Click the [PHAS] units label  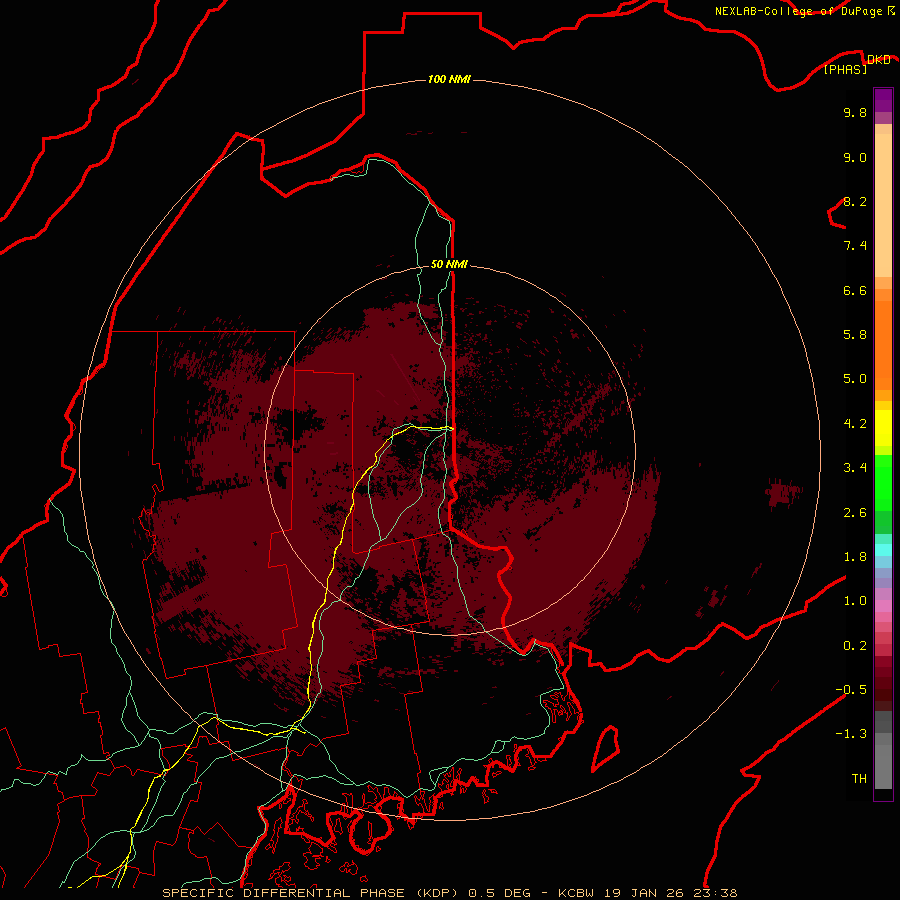coord(845,69)
